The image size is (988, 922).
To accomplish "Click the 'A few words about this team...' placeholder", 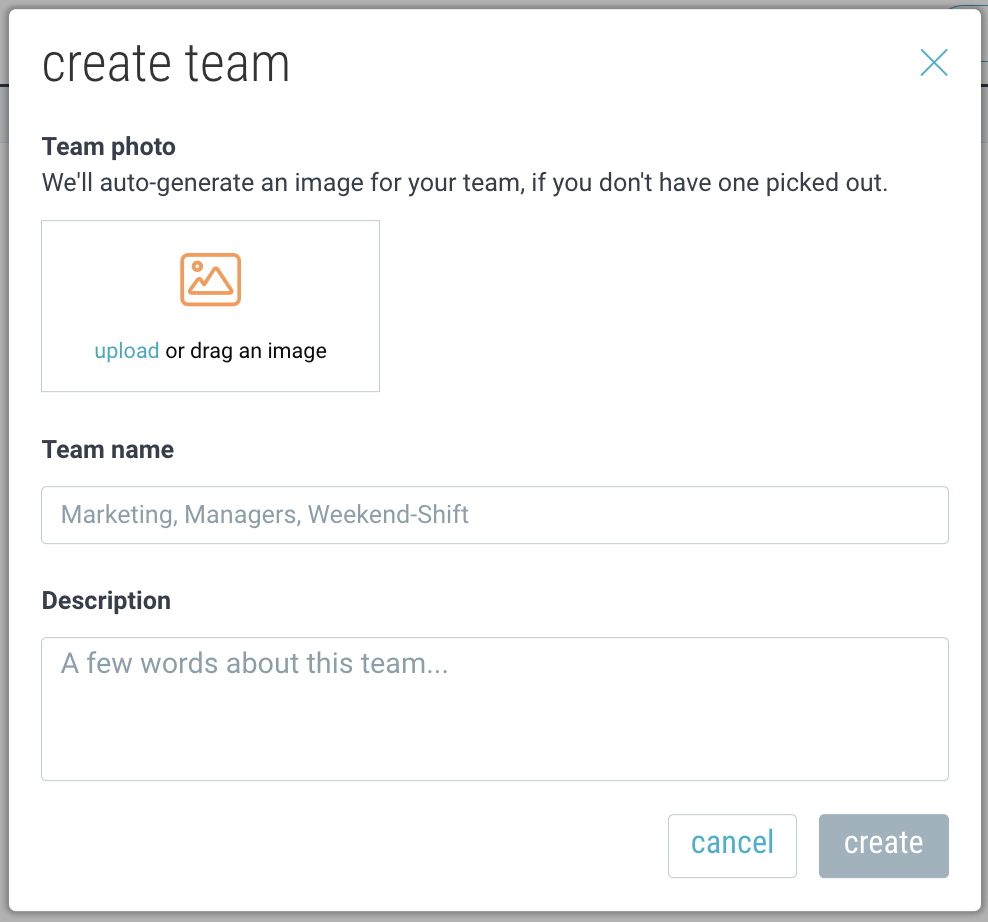I will (255, 664).
